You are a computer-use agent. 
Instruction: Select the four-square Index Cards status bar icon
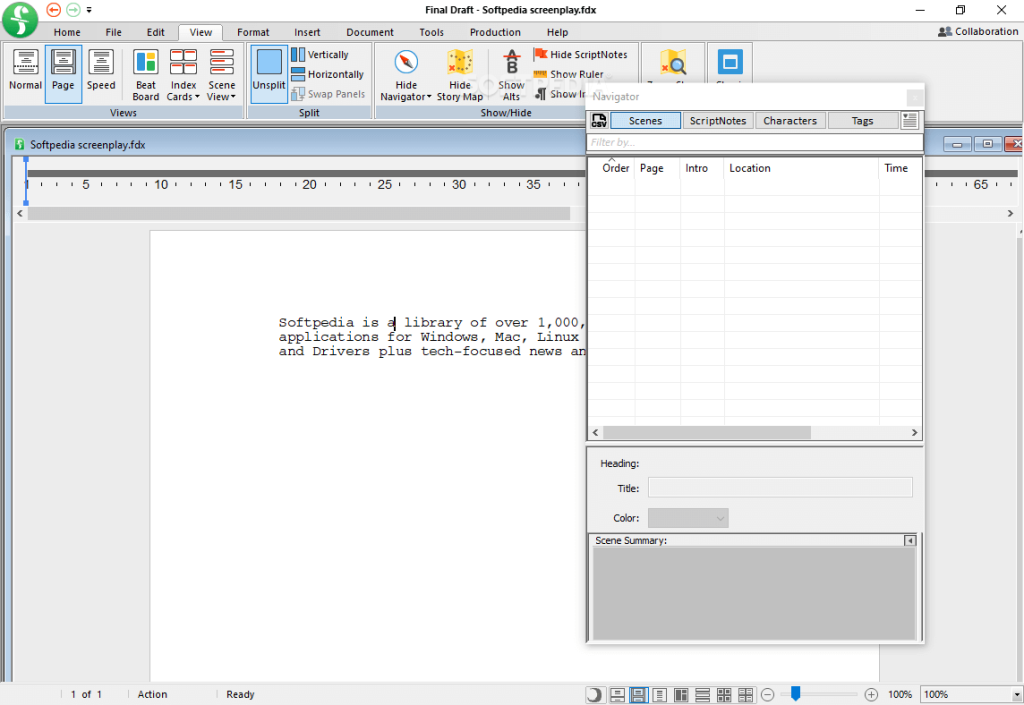724,695
